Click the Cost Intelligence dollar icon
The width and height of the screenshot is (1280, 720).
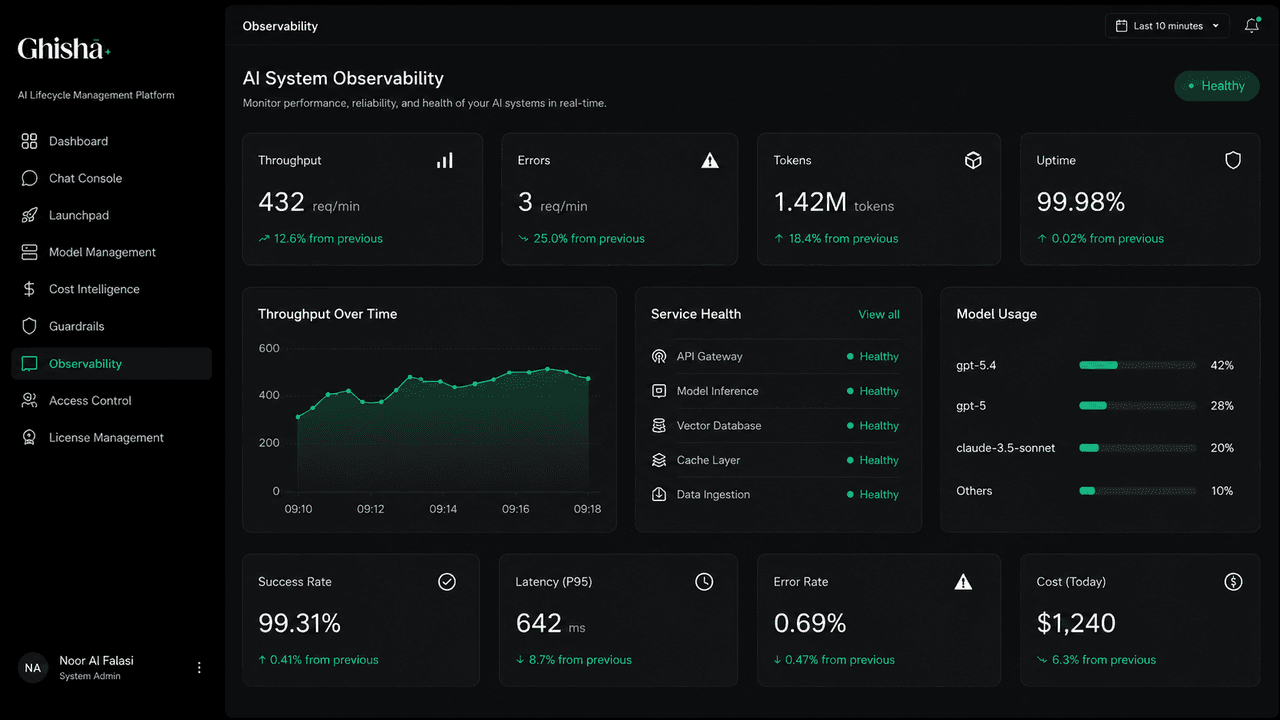[x=29, y=289]
